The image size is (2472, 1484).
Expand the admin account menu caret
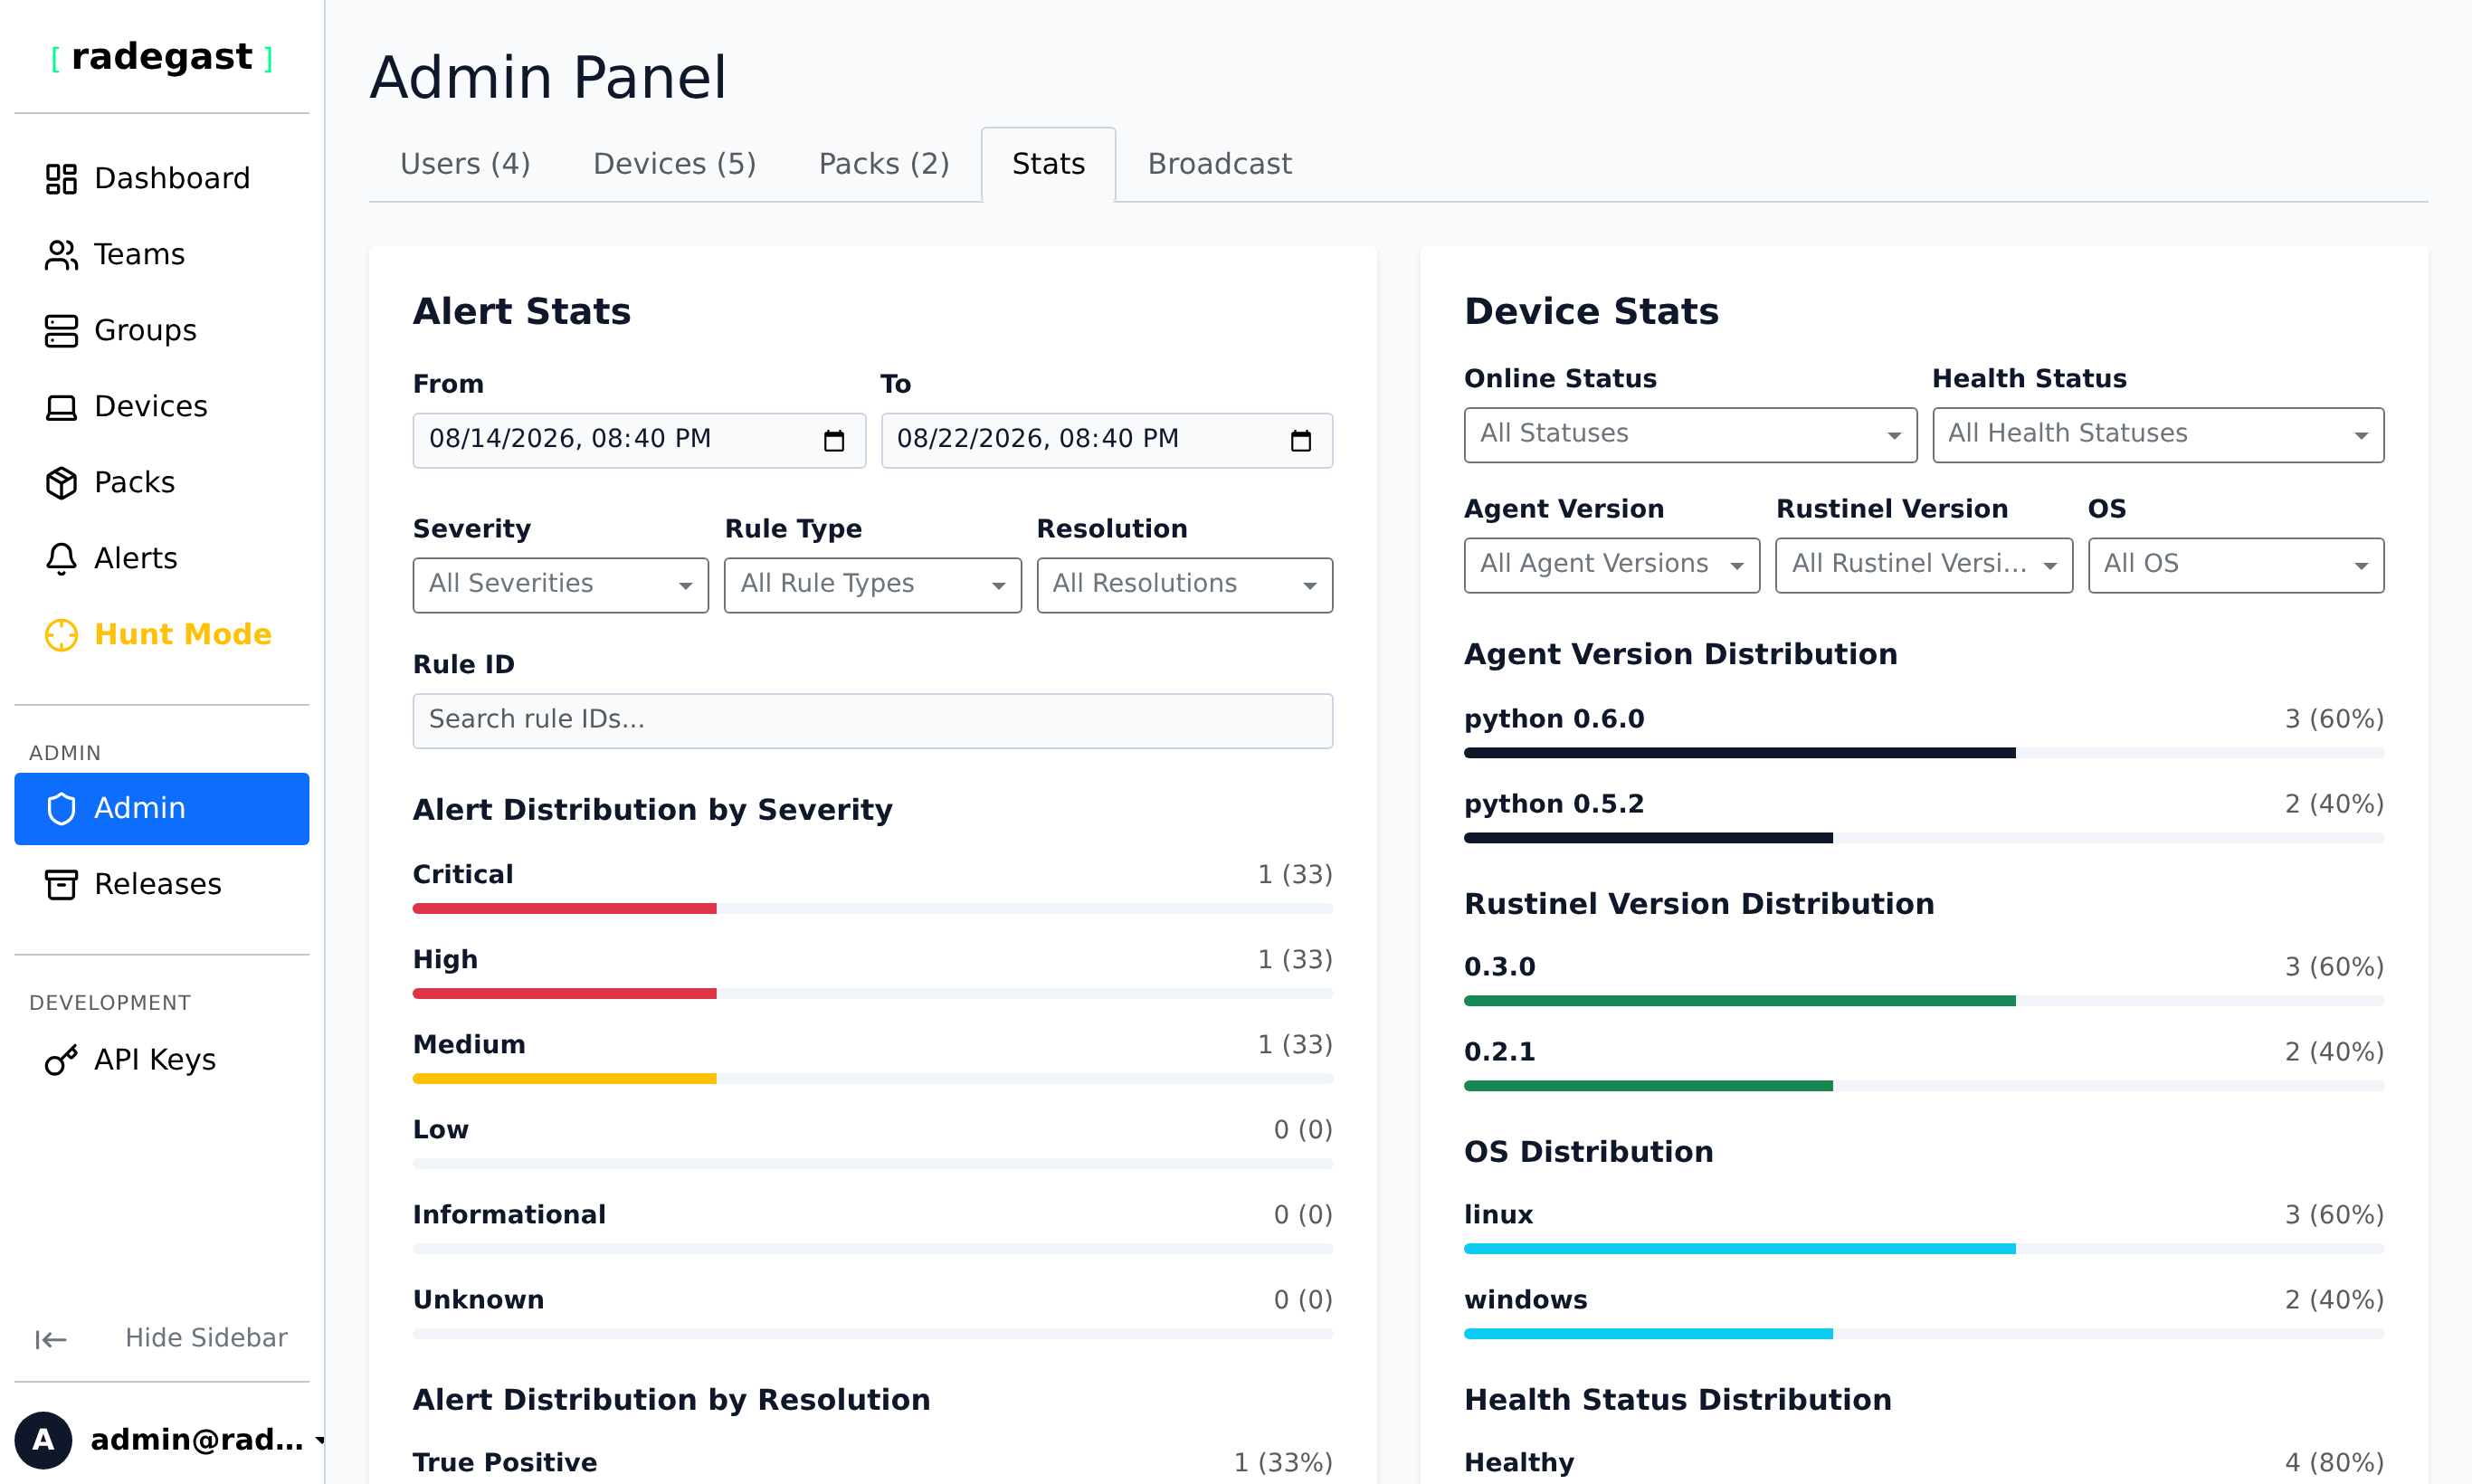(320, 1441)
